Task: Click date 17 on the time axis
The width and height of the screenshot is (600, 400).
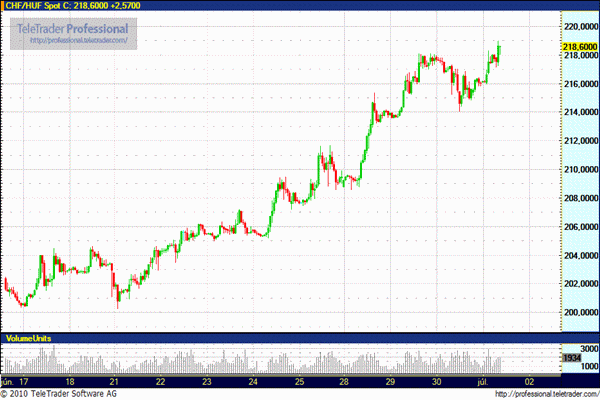Action: click(24, 382)
